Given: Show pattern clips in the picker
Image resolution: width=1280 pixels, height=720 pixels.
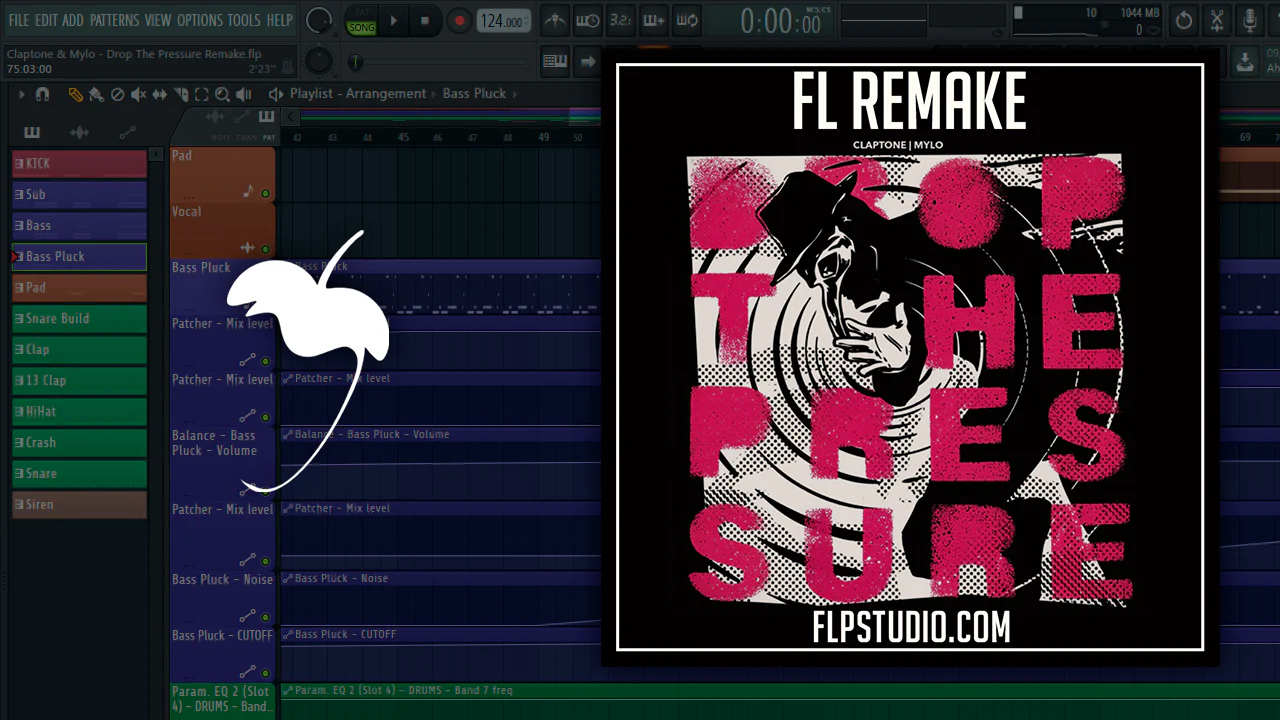Looking at the screenshot, I should (32, 132).
